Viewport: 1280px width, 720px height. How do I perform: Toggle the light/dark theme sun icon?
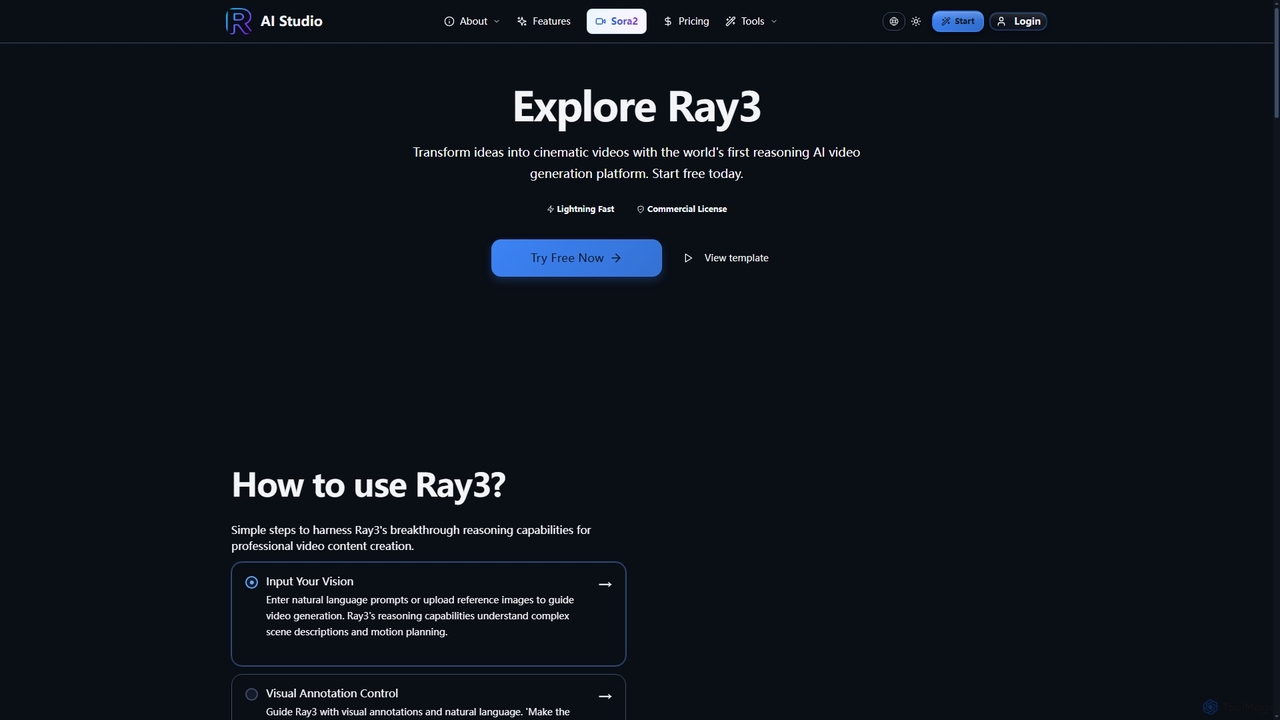pyautogui.click(x=916, y=21)
